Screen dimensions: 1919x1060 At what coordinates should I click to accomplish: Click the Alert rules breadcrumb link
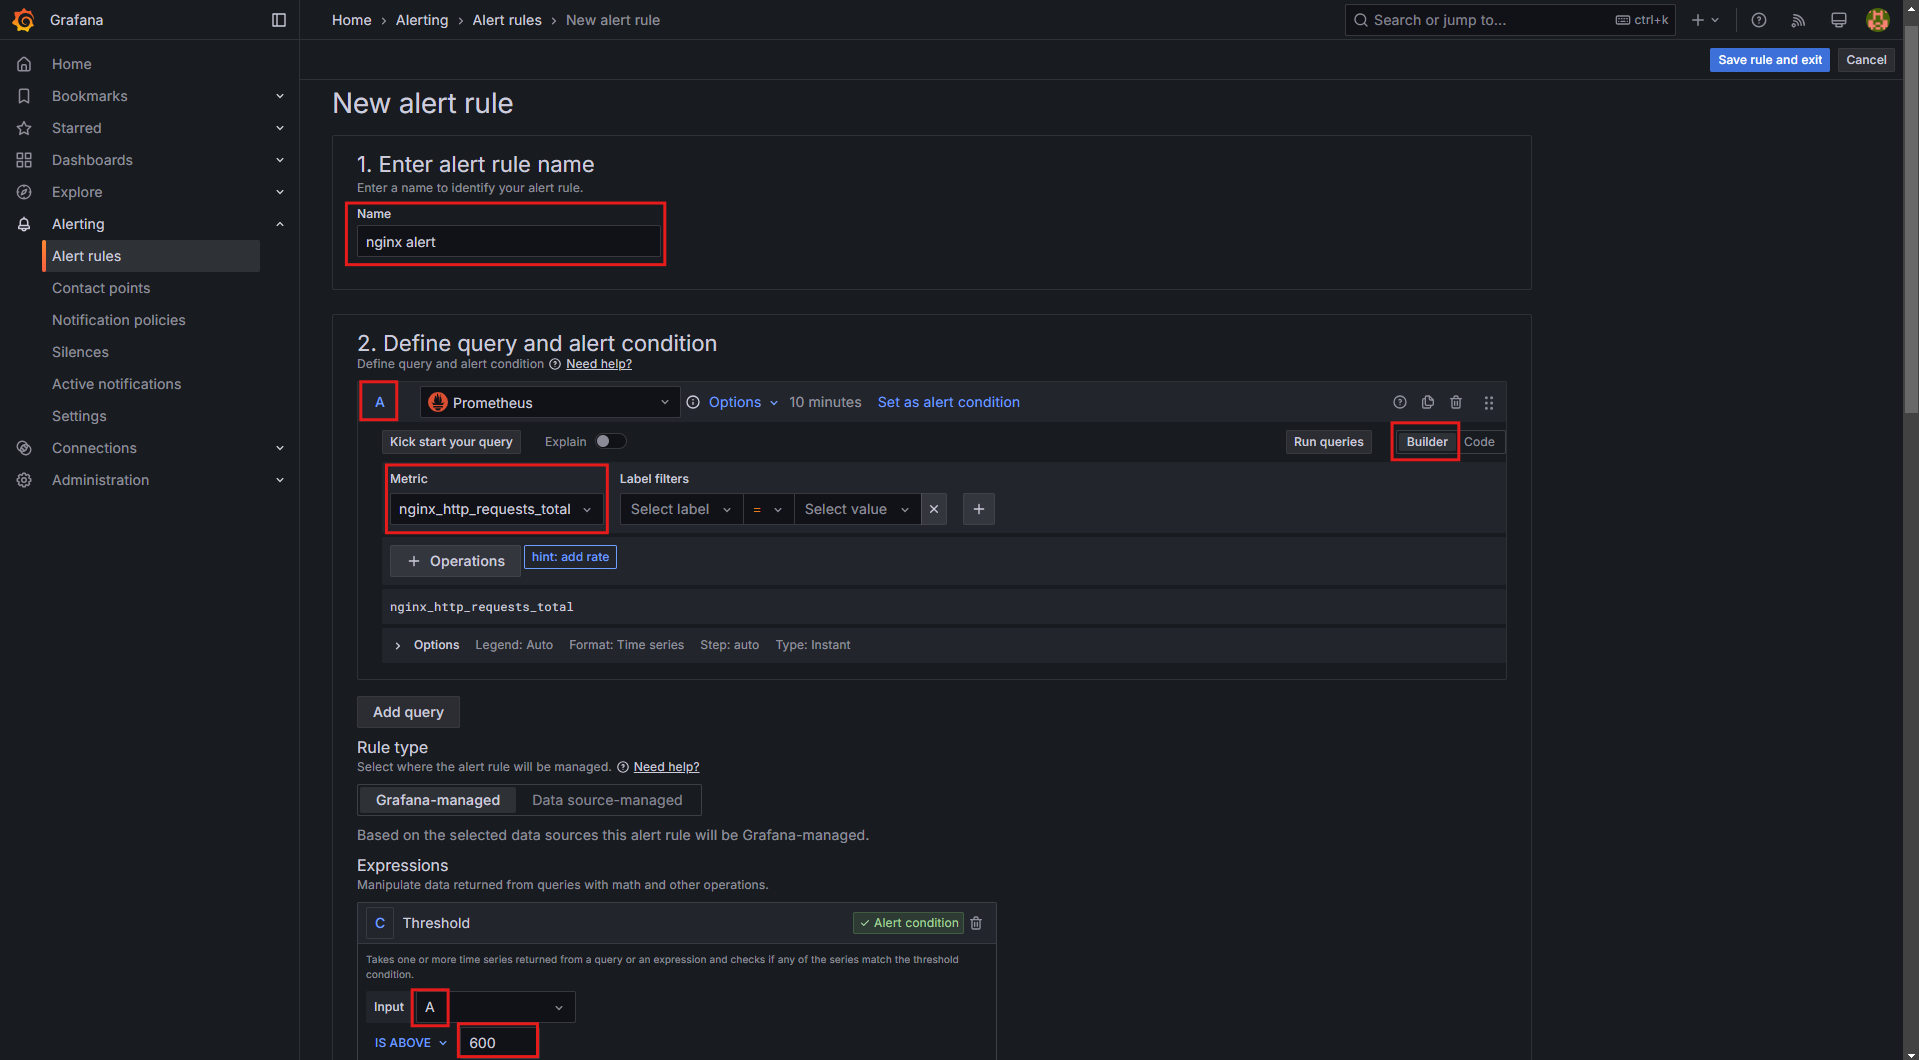click(x=507, y=20)
